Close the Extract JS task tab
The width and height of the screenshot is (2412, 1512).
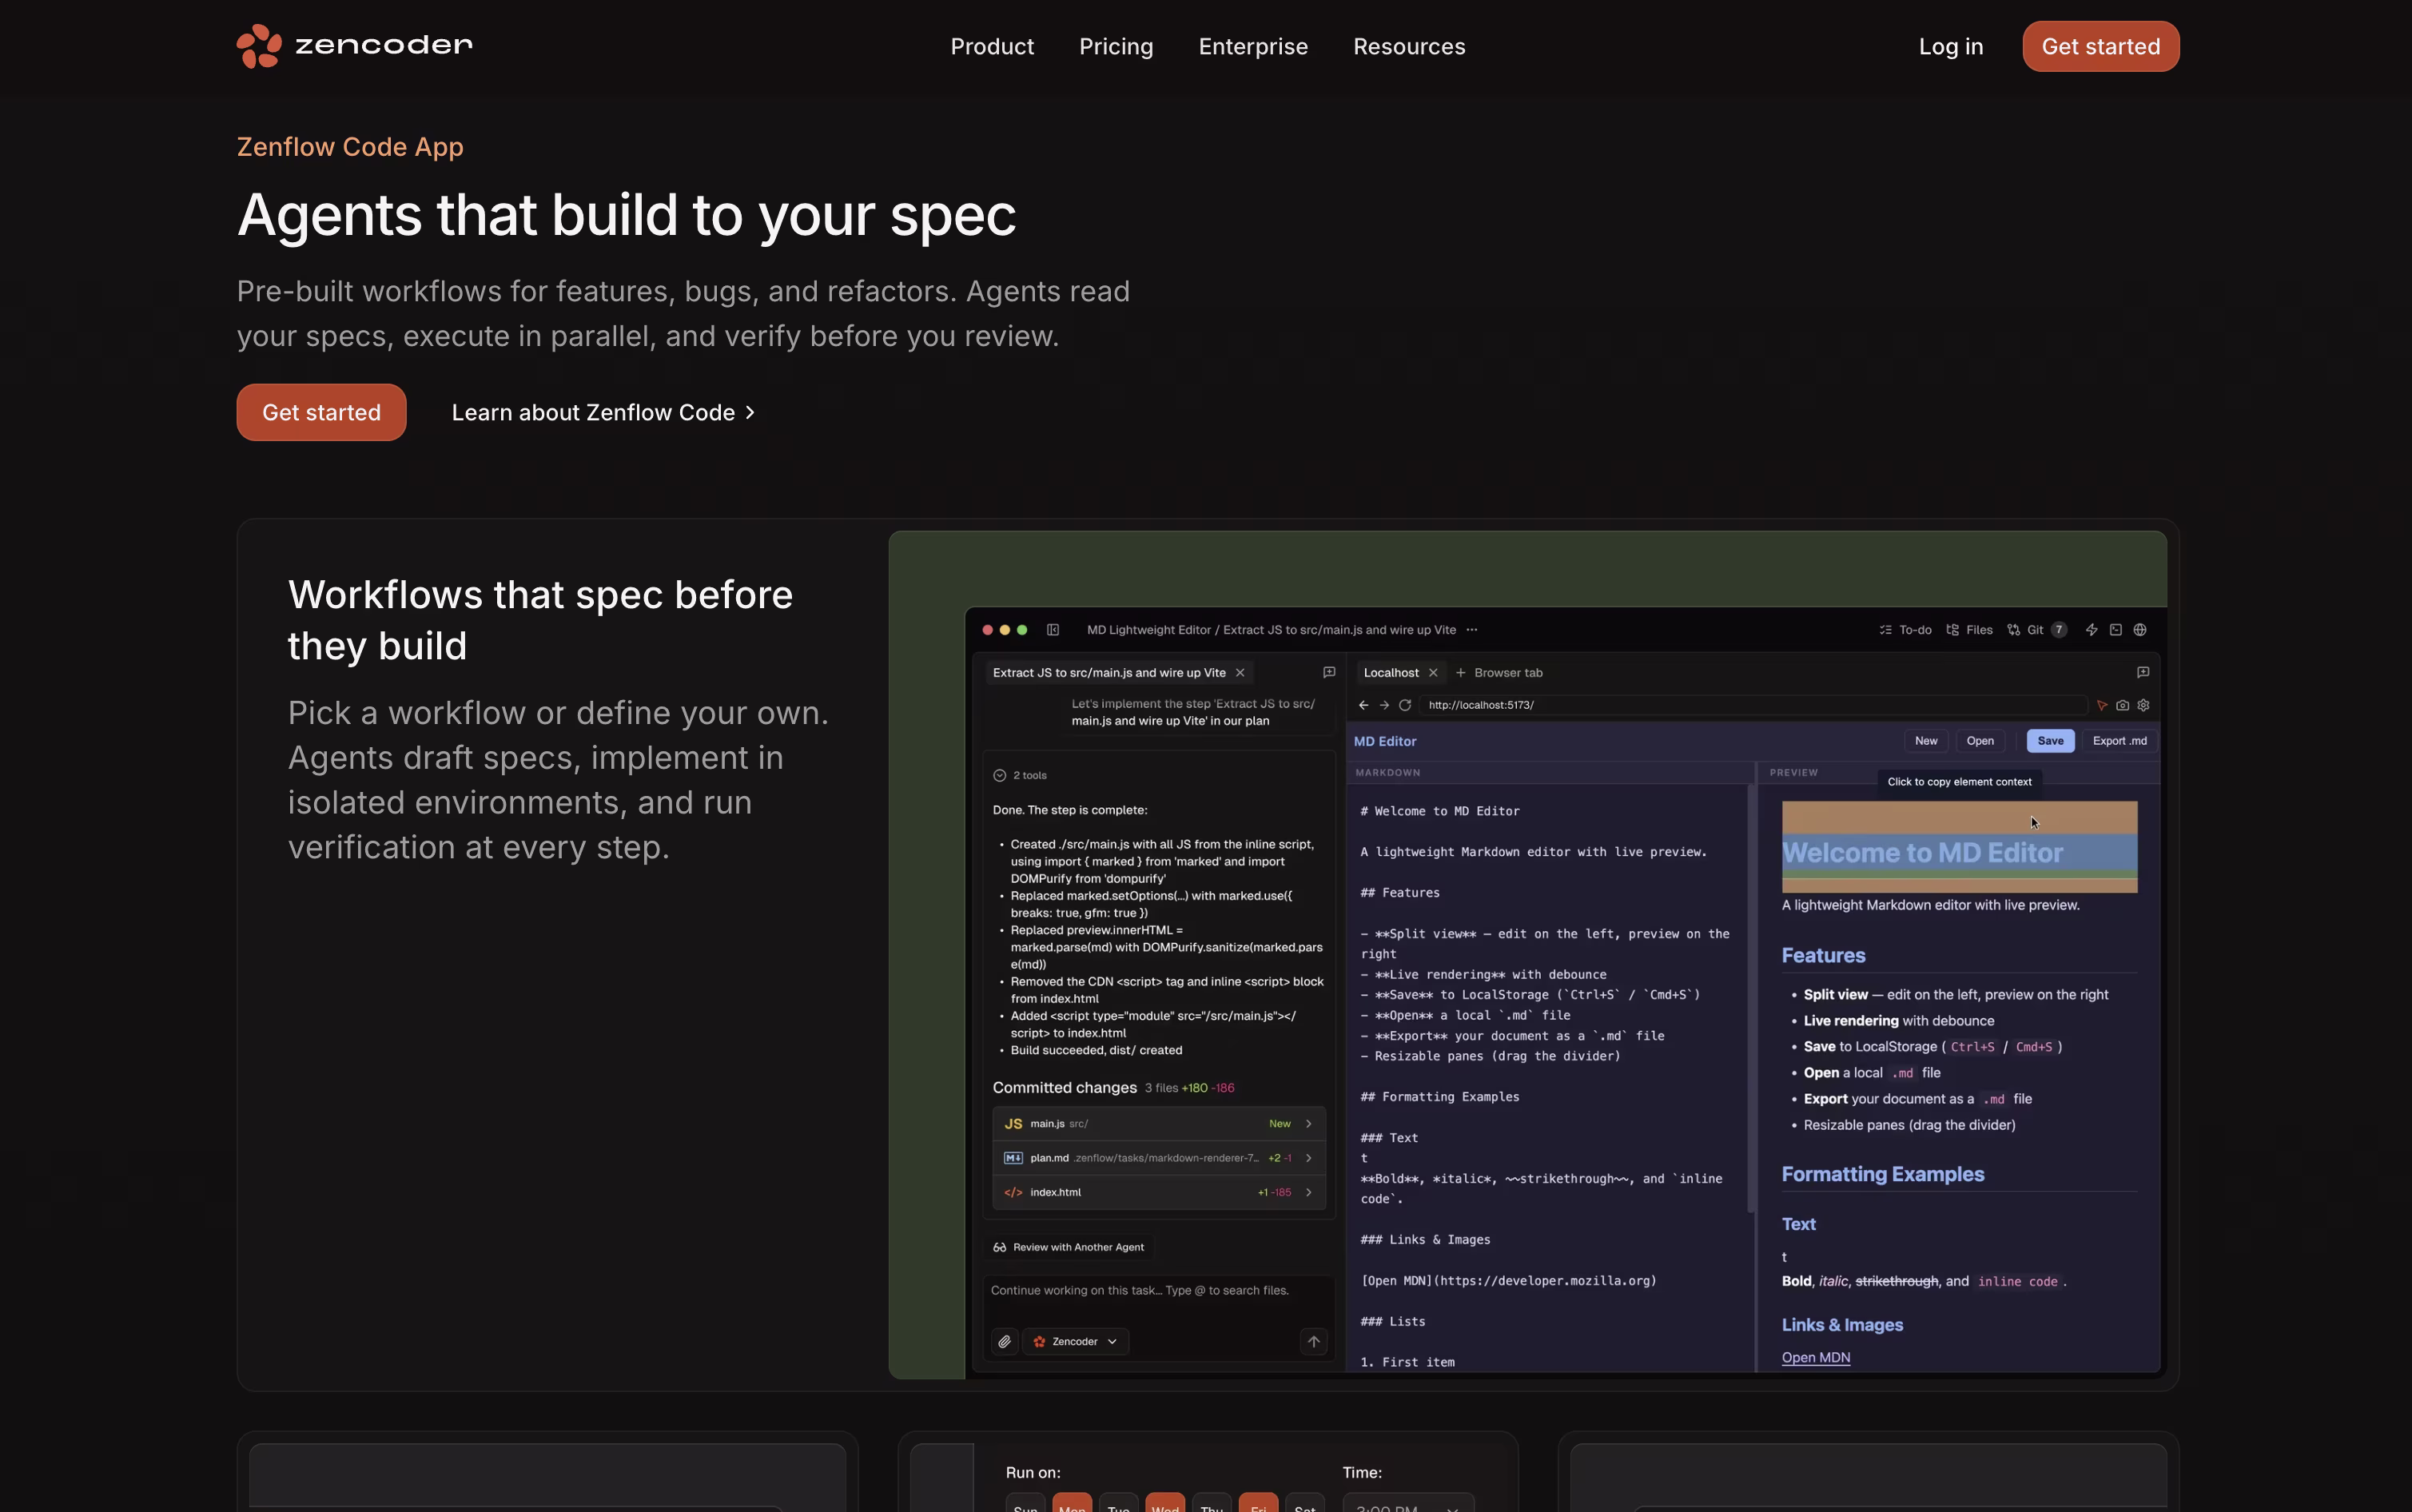click(1240, 673)
